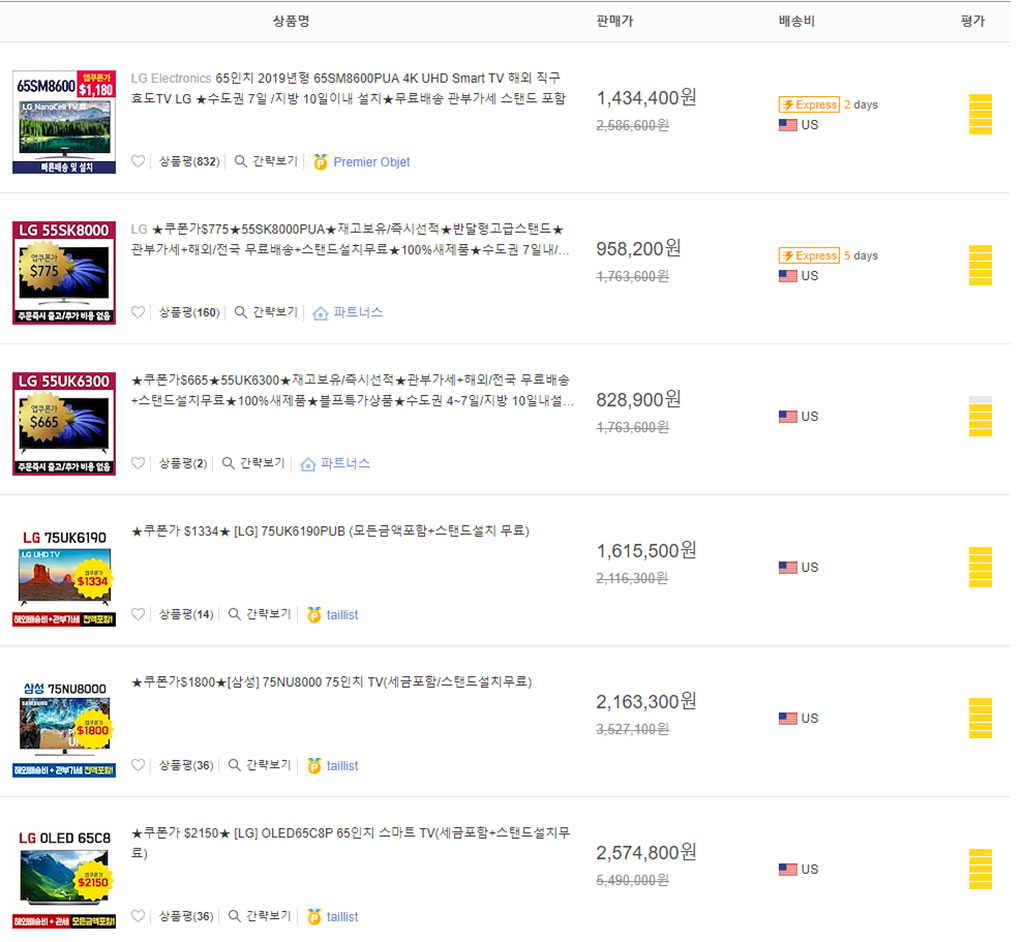Add 65SM8600PUA TV to wishlist heart

[138, 161]
